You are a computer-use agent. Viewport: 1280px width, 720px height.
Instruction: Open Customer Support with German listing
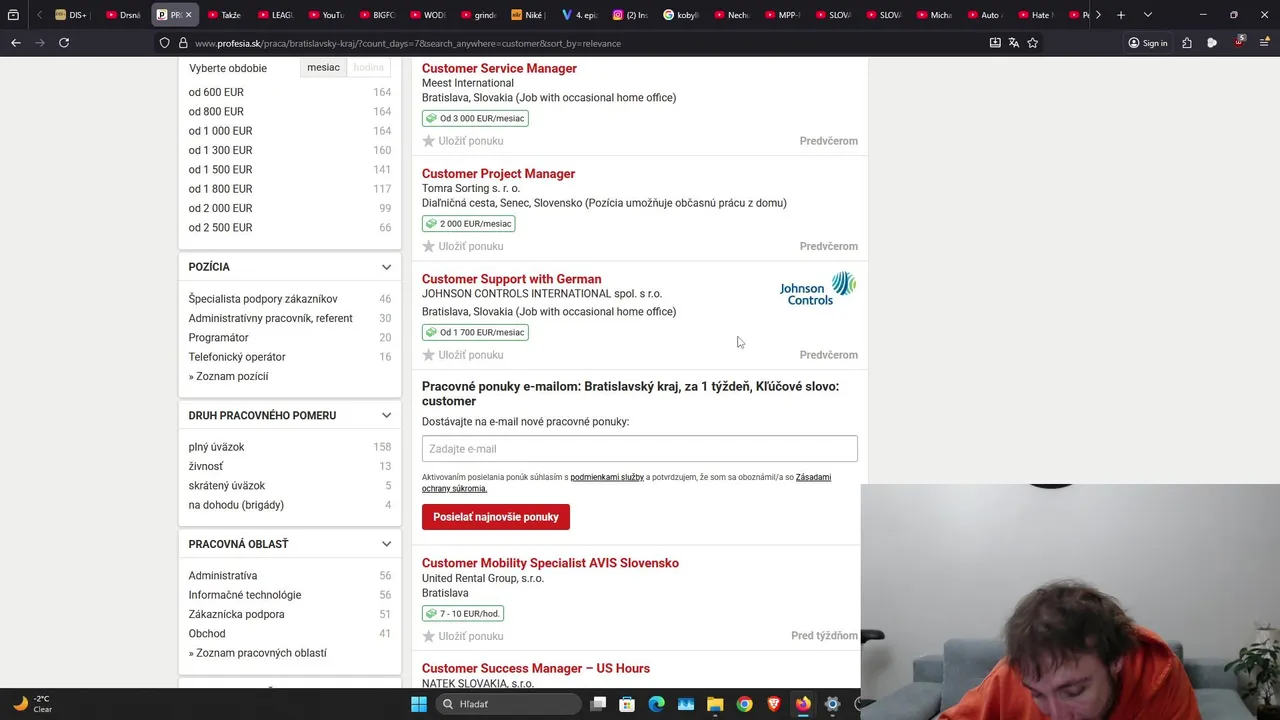tap(511, 279)
